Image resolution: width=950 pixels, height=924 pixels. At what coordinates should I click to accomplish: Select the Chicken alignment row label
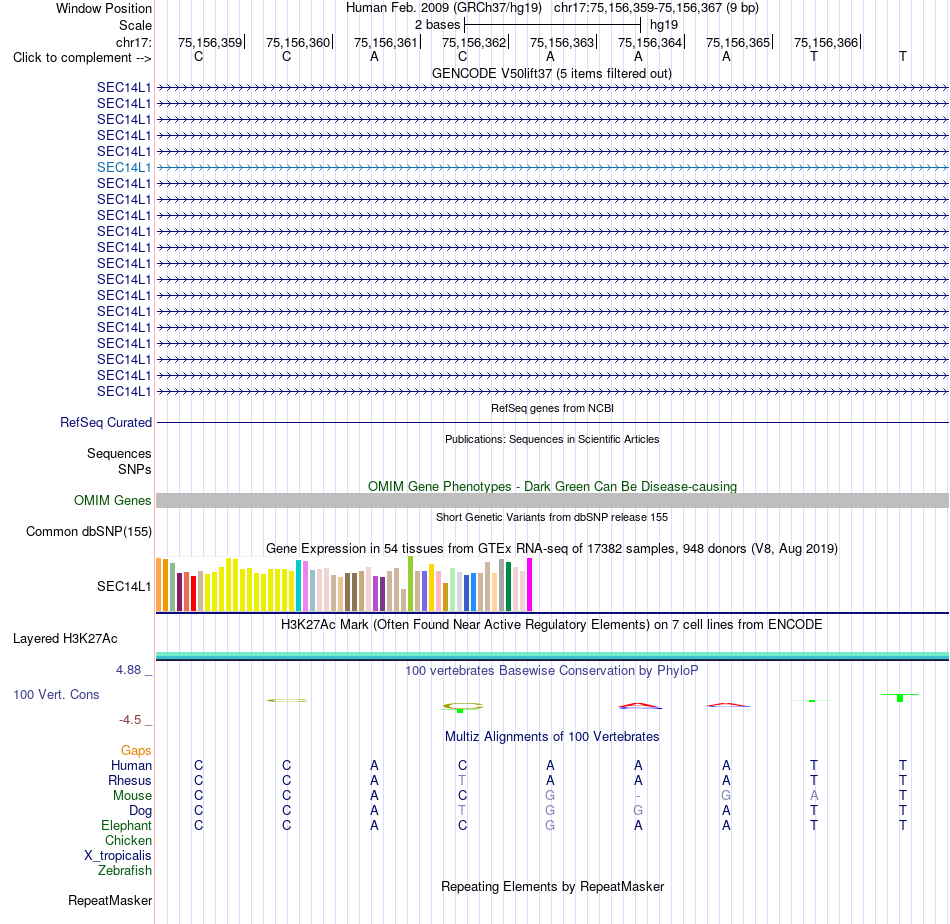[128, 840]
